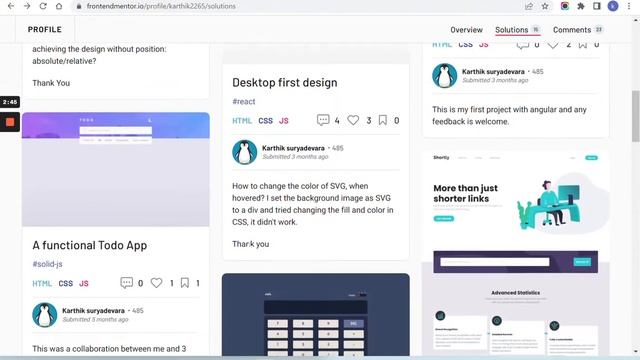Image resolution: width=640 pixels, height=360 pixels.
Task: Click CSS label on Desktop first design
Action: click(x=265, y=121)
